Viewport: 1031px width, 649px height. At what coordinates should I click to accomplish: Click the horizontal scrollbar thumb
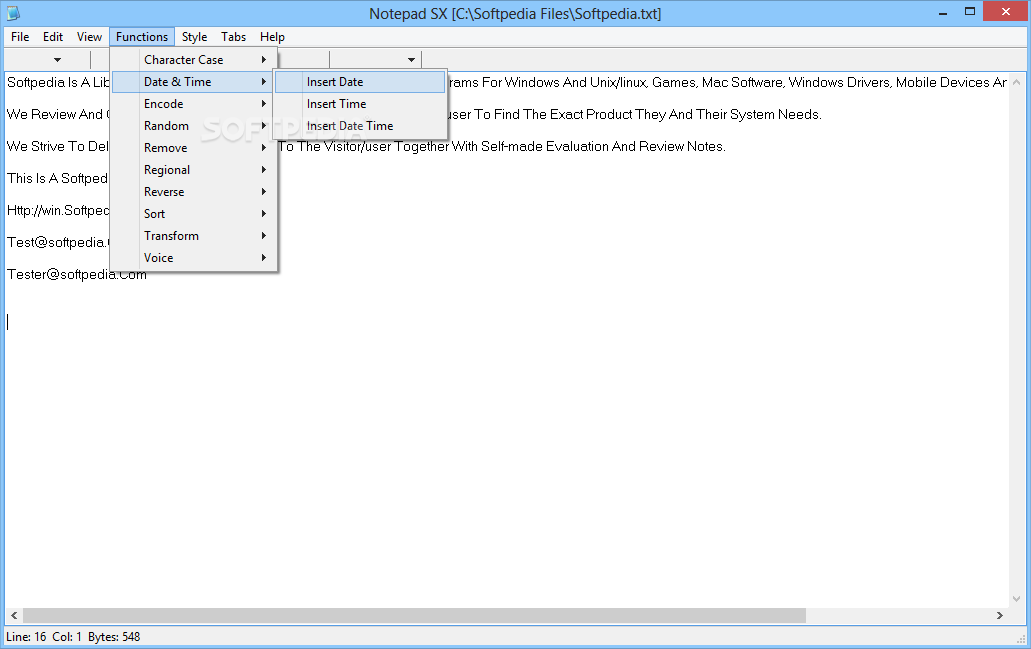414,615
